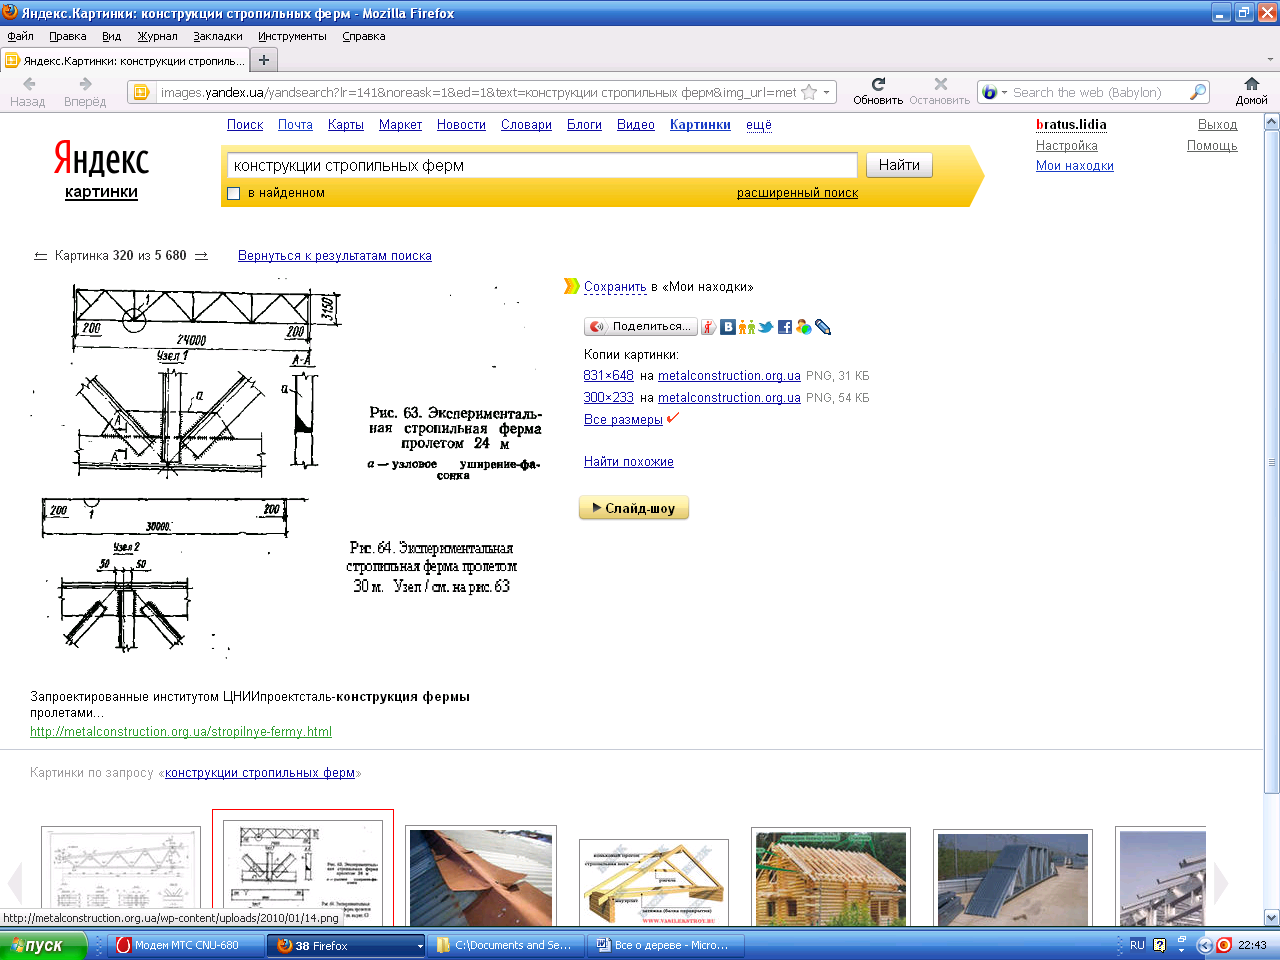Go to the previous picture with the left arrow
1280x960 pixels.
click(40, 256)
